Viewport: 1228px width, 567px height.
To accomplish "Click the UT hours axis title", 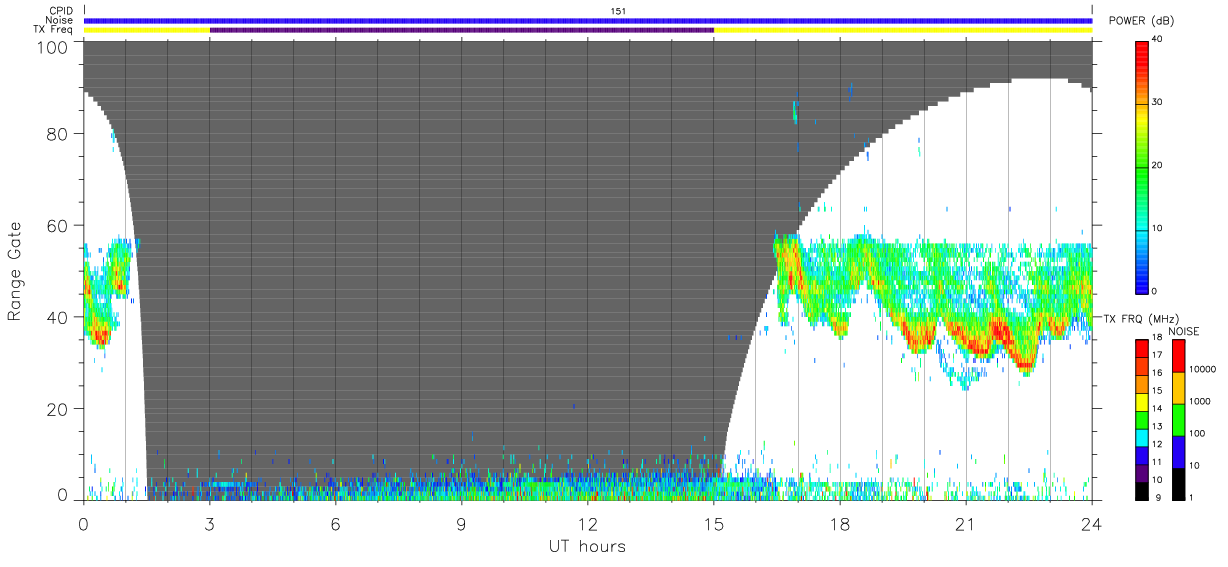I will point(588,546).
